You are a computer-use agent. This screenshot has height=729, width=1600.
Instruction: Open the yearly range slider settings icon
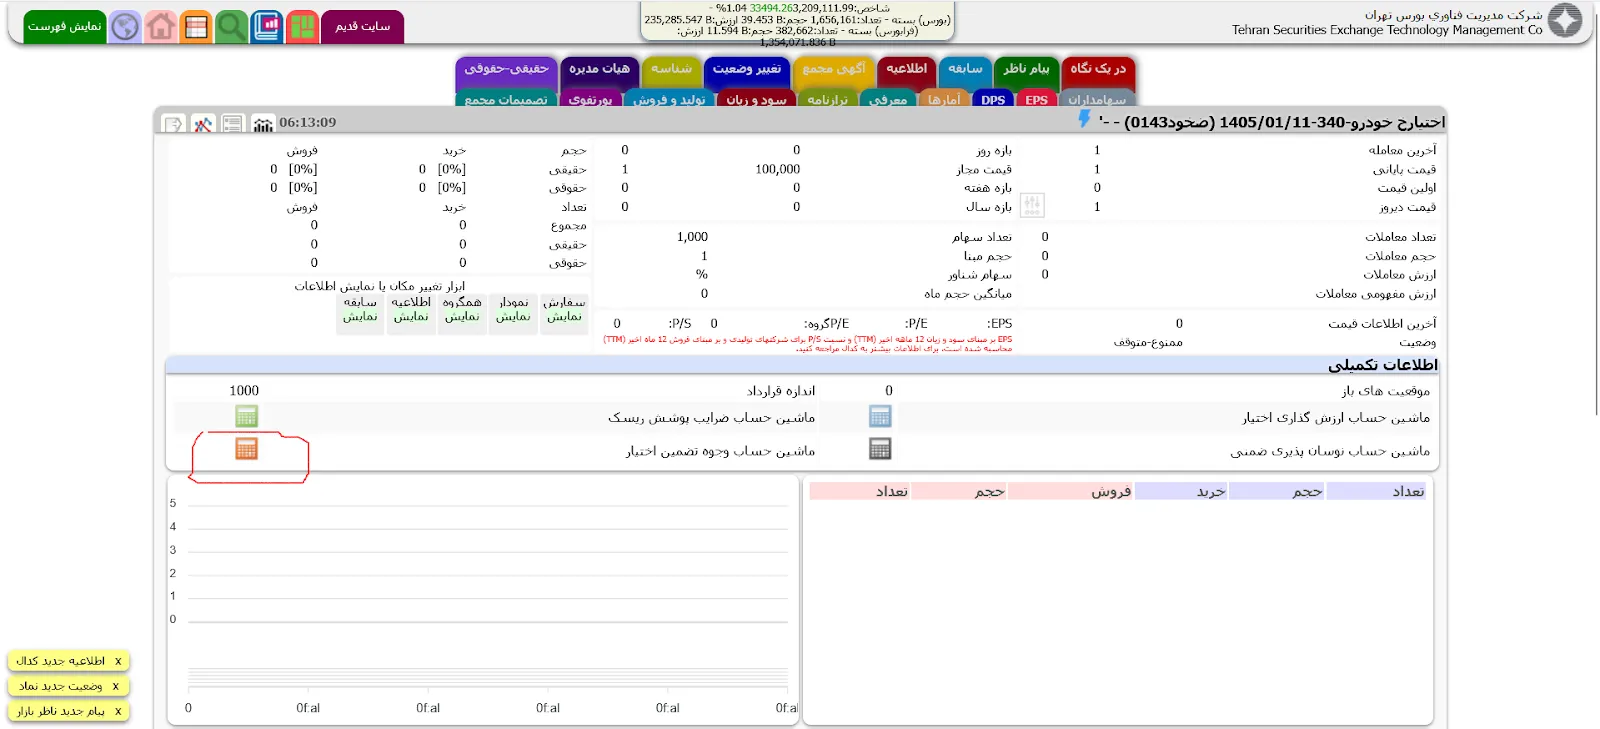pyautogui.click(x=1032, y=206)
